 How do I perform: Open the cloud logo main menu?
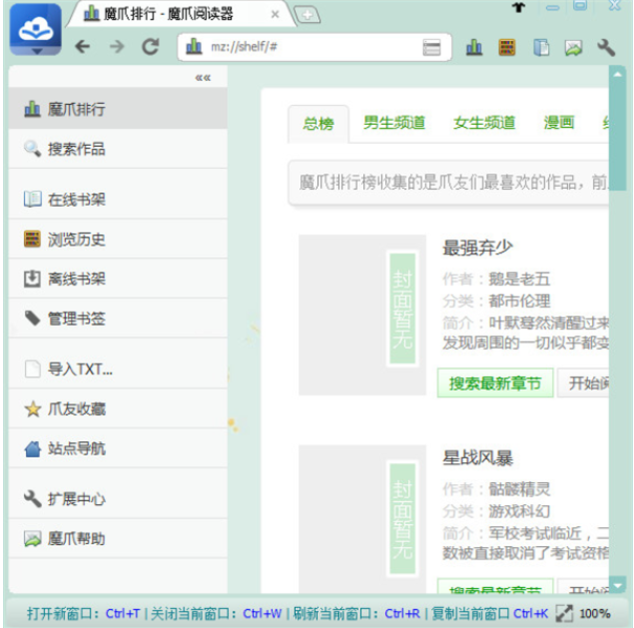pyautogui.click(x=34, y=36)
